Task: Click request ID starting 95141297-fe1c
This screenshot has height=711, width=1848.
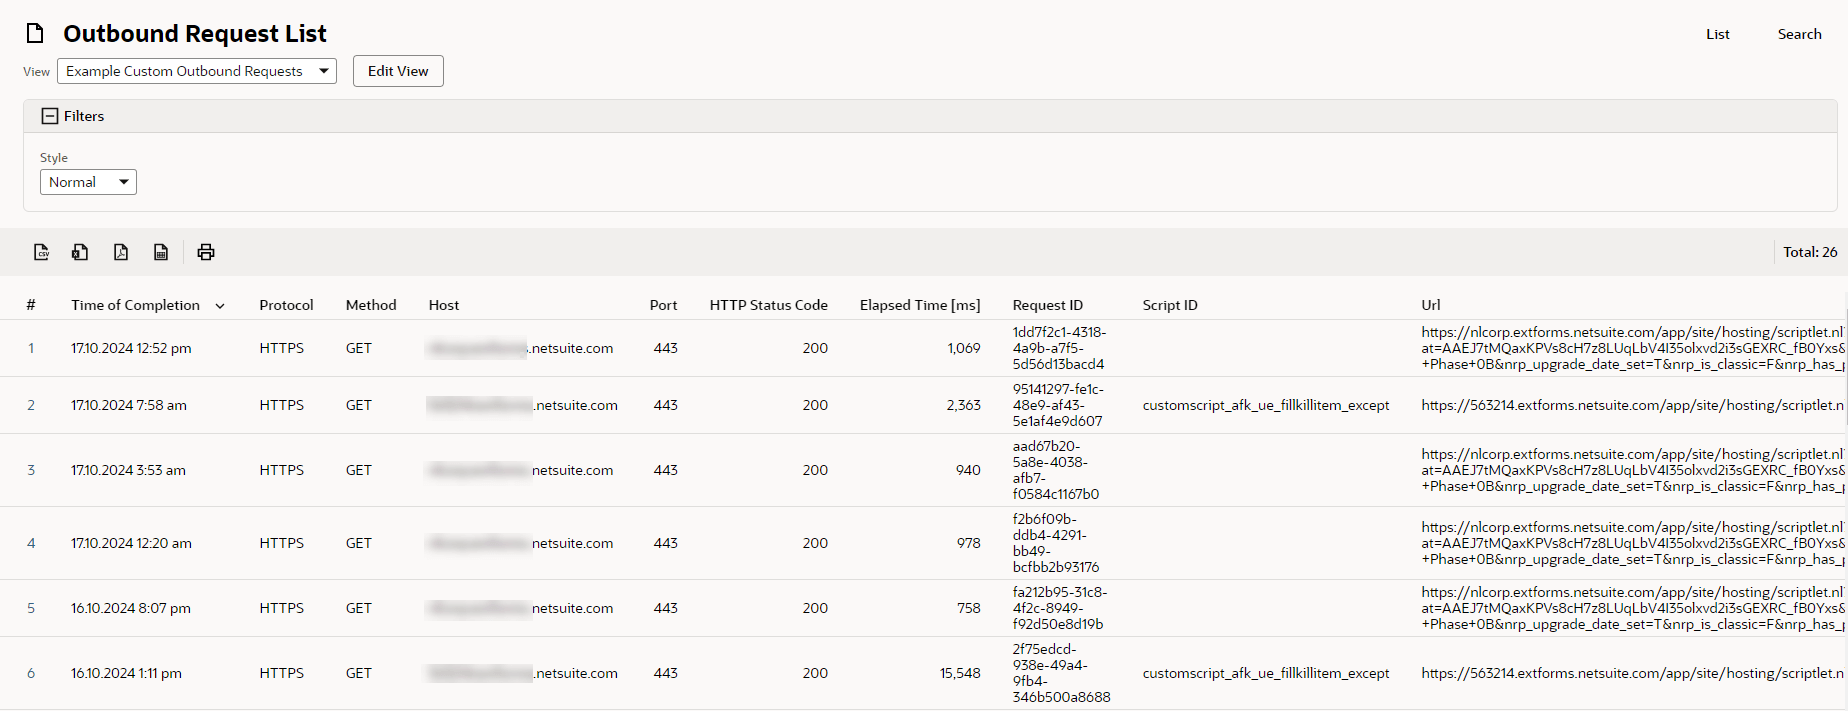Action: [1058, 405]
